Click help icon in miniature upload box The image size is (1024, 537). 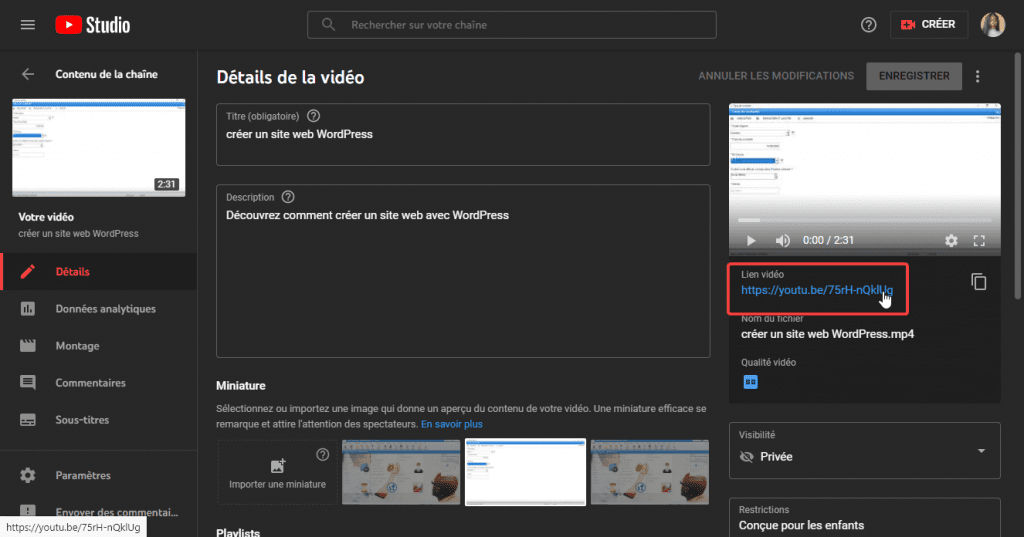coord(323,455)
